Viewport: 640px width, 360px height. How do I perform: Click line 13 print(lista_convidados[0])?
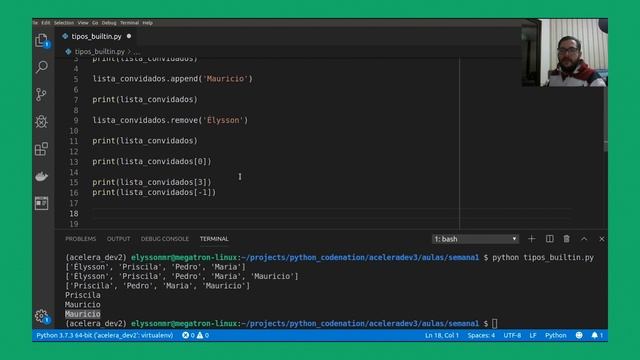[152, 161]
